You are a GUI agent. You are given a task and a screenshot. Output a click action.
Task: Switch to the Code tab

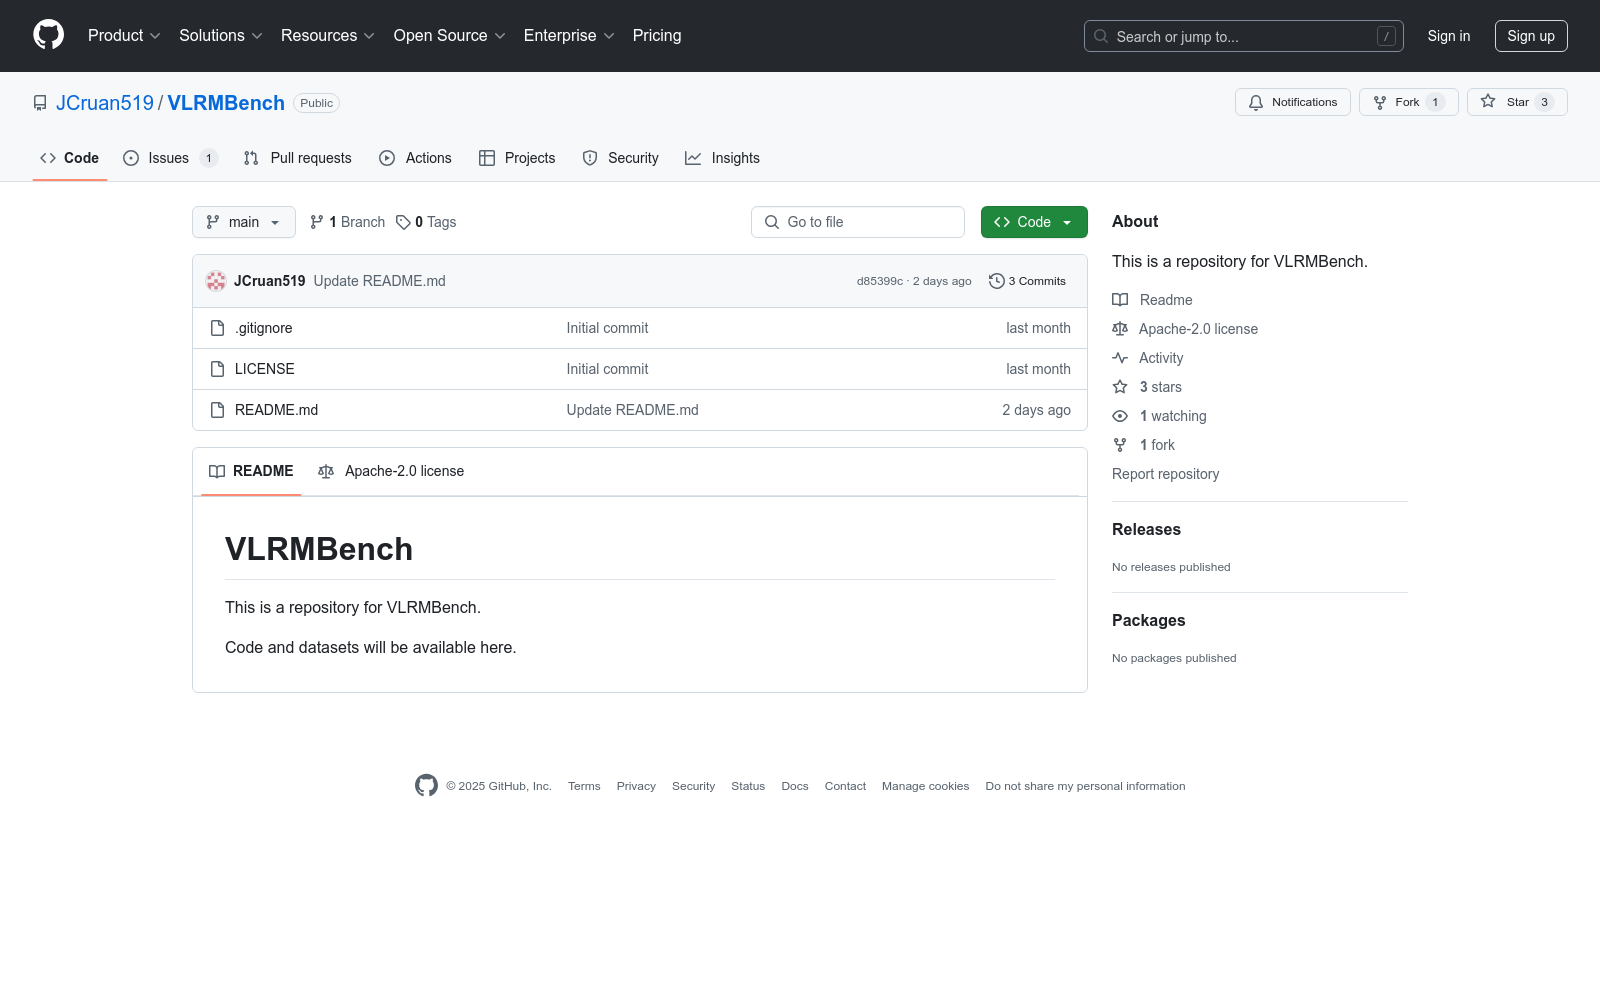(x=69, y=158)
